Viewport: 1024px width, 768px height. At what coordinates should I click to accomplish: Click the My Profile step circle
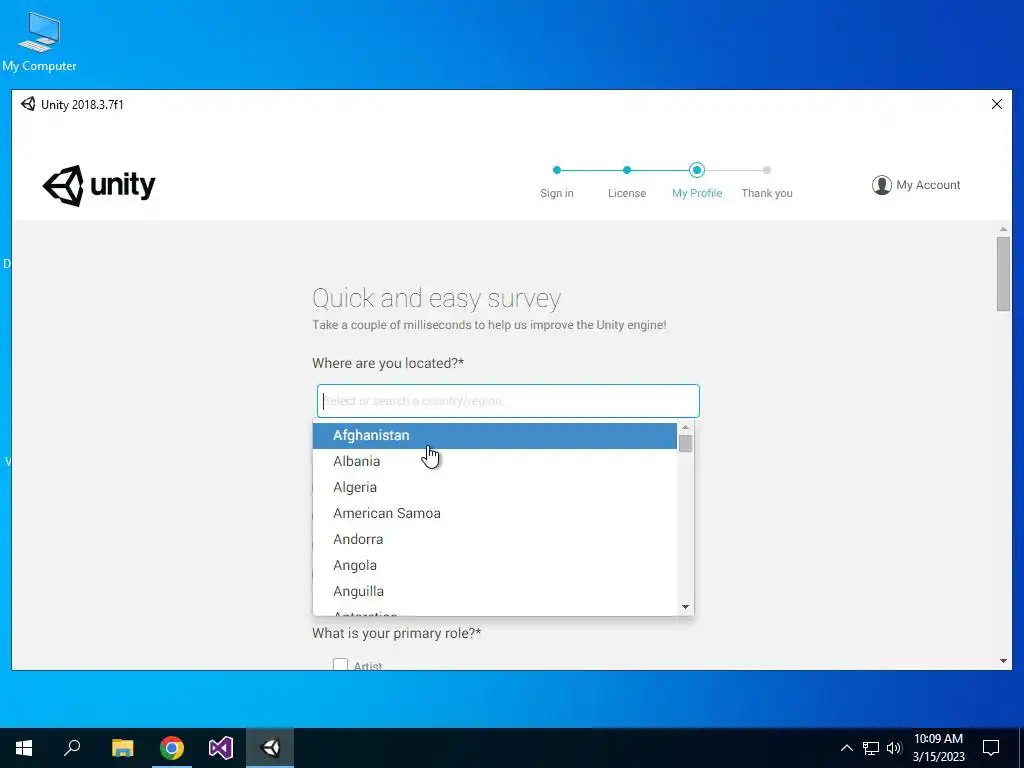point(697,170)
